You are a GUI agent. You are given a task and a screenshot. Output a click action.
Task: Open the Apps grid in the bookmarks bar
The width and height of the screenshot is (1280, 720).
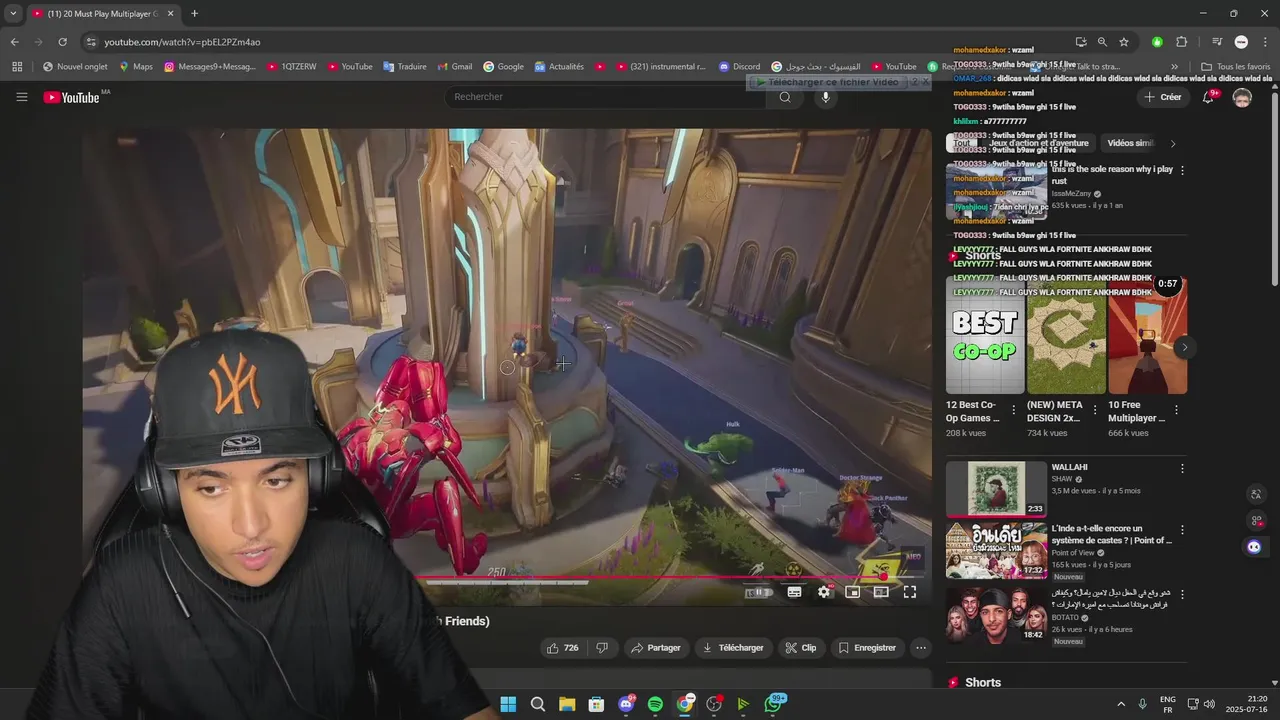(17, 67)
